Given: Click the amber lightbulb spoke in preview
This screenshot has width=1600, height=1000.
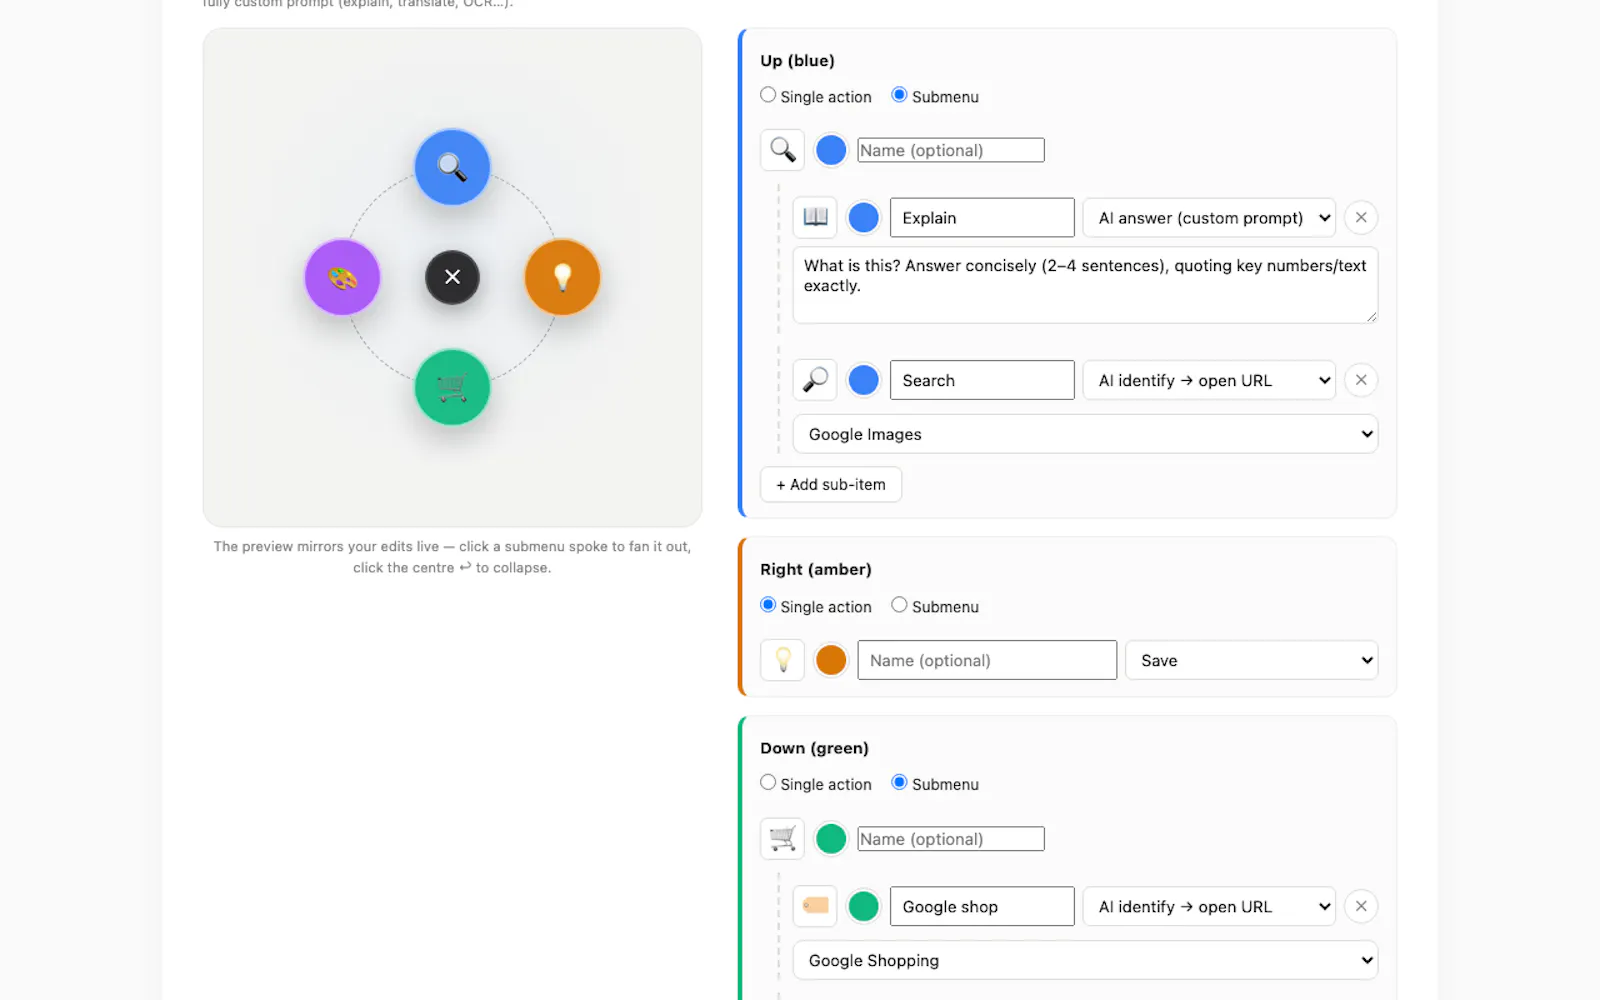Looking at the screenshot, I should click(x=562, y=277).
